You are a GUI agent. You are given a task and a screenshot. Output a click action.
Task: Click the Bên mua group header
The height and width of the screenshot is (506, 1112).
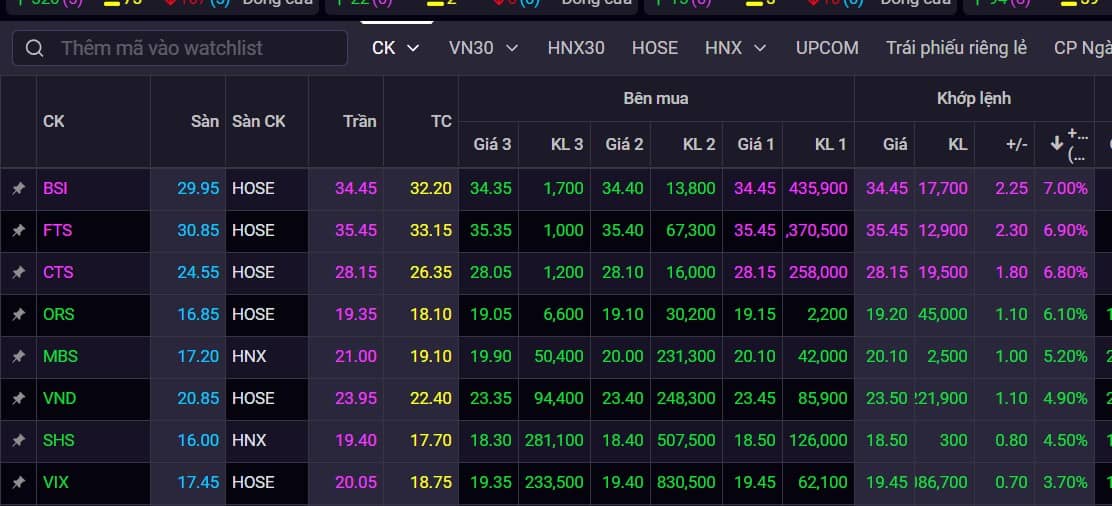click(656, 99)
